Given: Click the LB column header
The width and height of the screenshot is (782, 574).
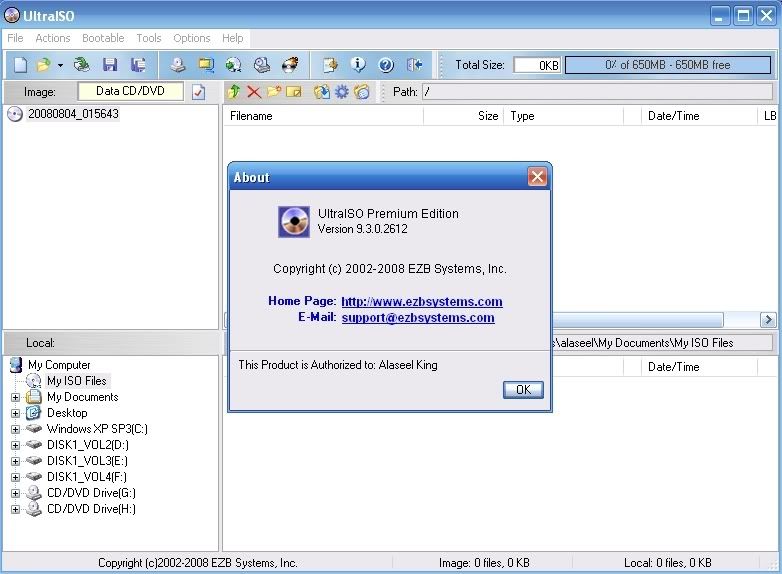Looking at the screenshot, I should click(x=769, y=116).
